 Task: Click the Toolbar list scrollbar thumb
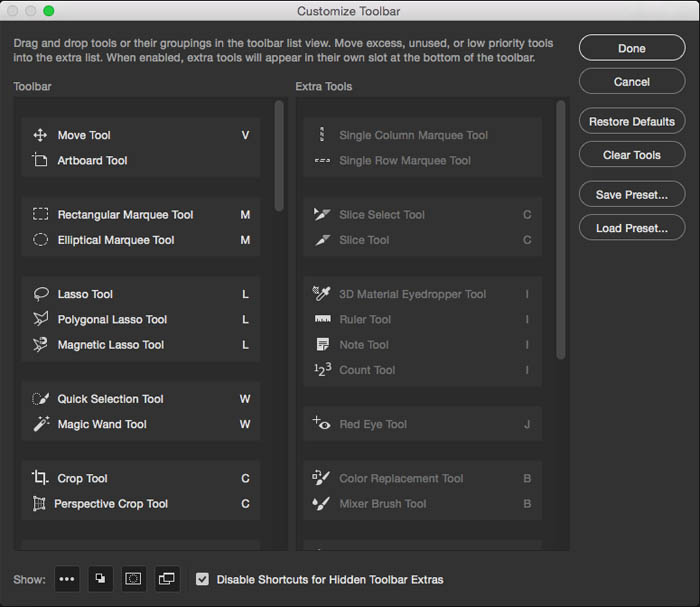279,156
